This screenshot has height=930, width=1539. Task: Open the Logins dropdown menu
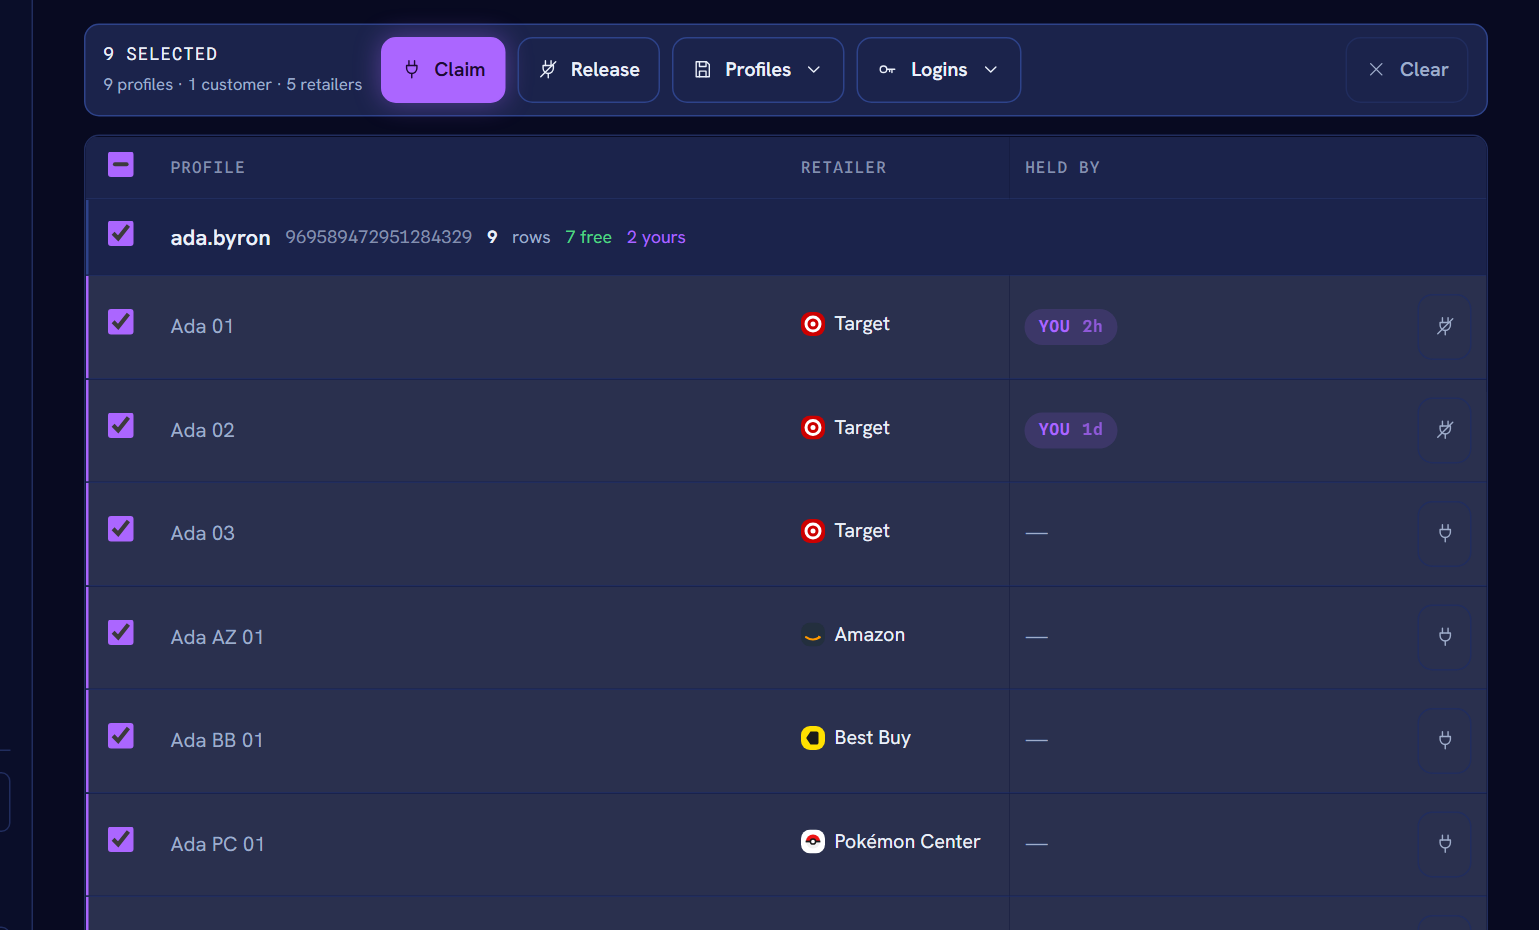[x=939, y=70]
